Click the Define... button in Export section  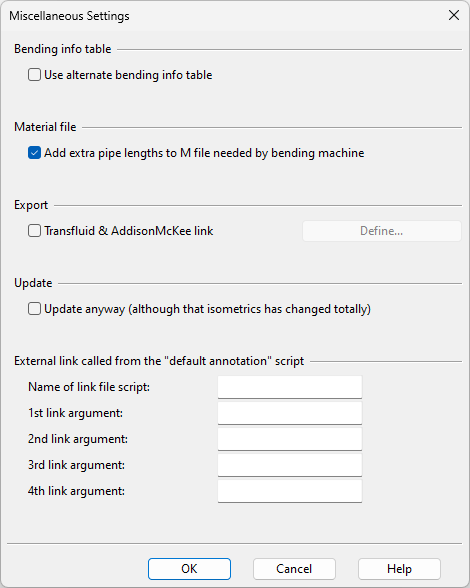tap(381, 231)
